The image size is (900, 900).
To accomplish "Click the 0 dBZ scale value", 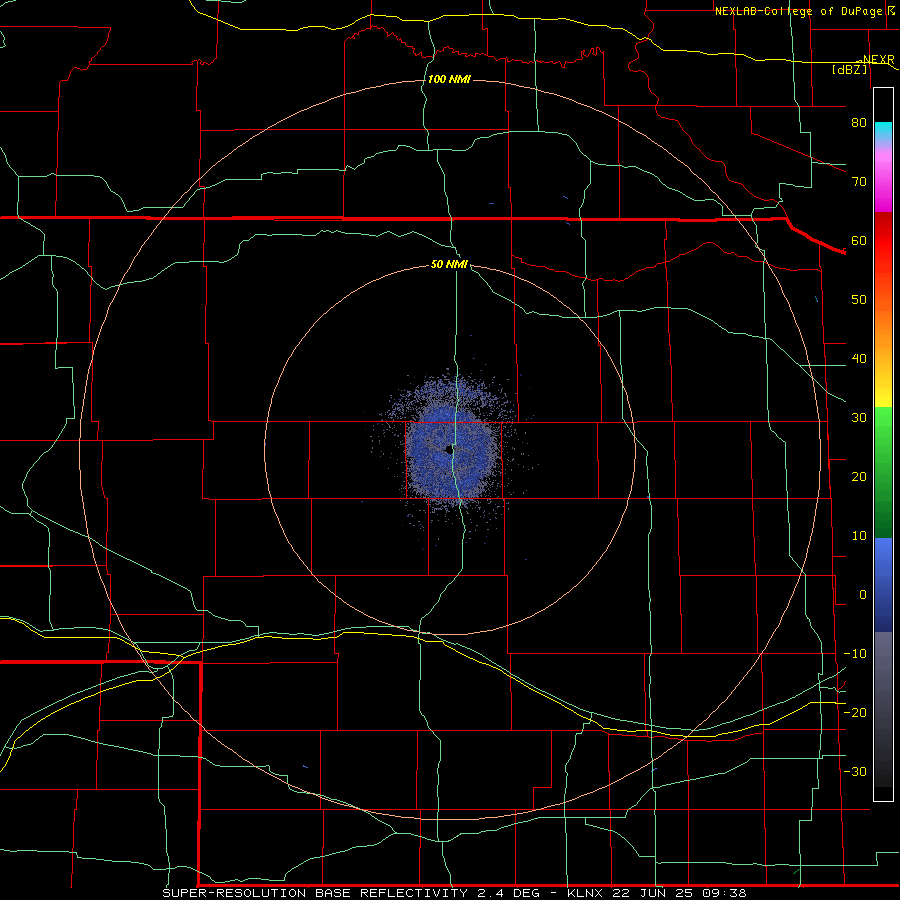I will coord(863,595).
